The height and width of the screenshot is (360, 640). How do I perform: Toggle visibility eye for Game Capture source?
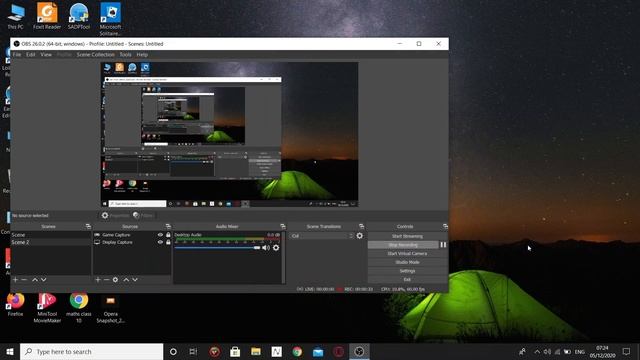pos(160,235)
